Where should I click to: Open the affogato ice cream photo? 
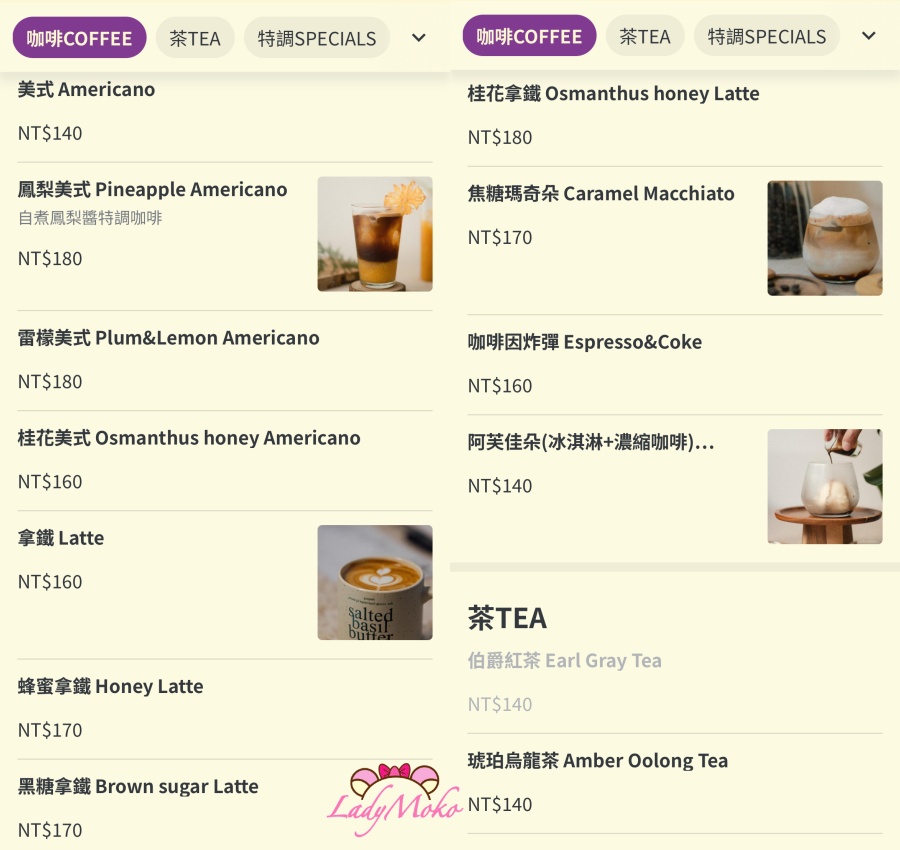point(825,486)
